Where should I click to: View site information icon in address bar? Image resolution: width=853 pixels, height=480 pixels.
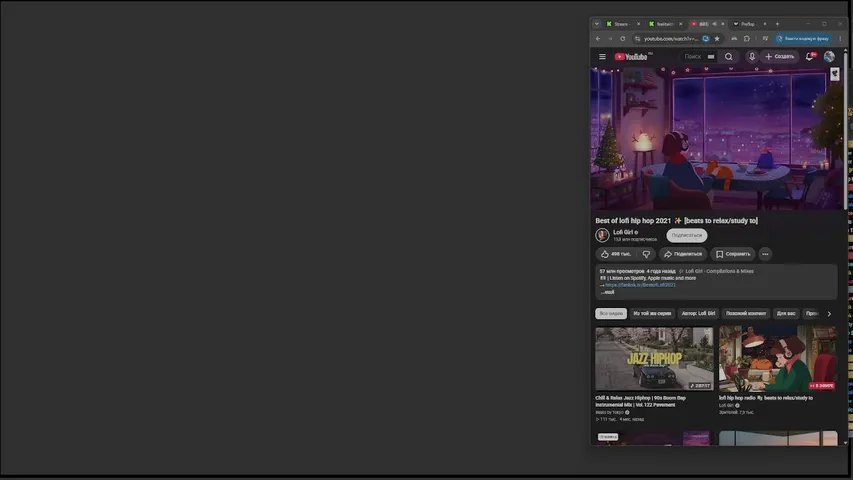(x=637, y=39)
